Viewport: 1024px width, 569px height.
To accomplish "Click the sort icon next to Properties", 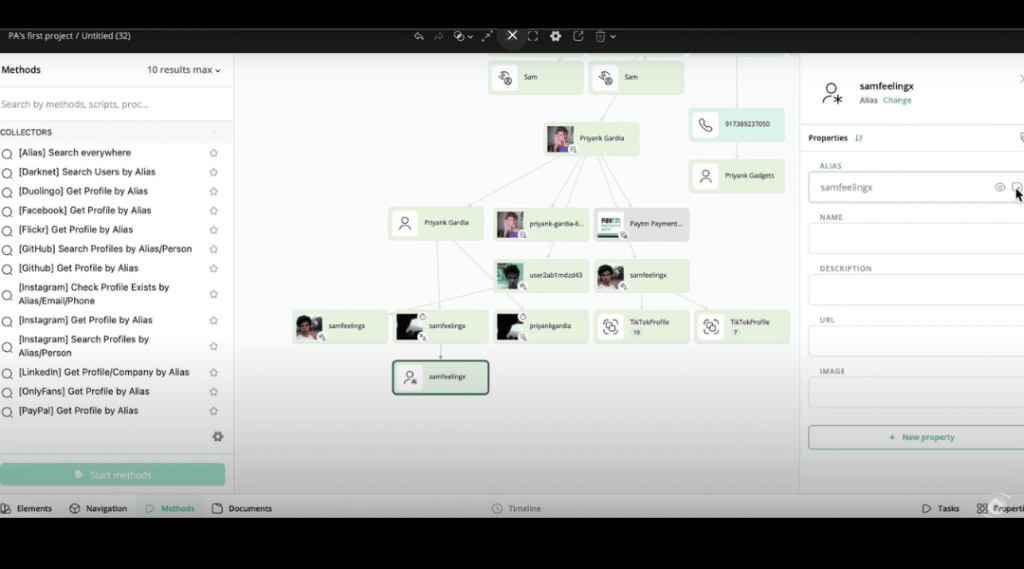I will point(859,138).
